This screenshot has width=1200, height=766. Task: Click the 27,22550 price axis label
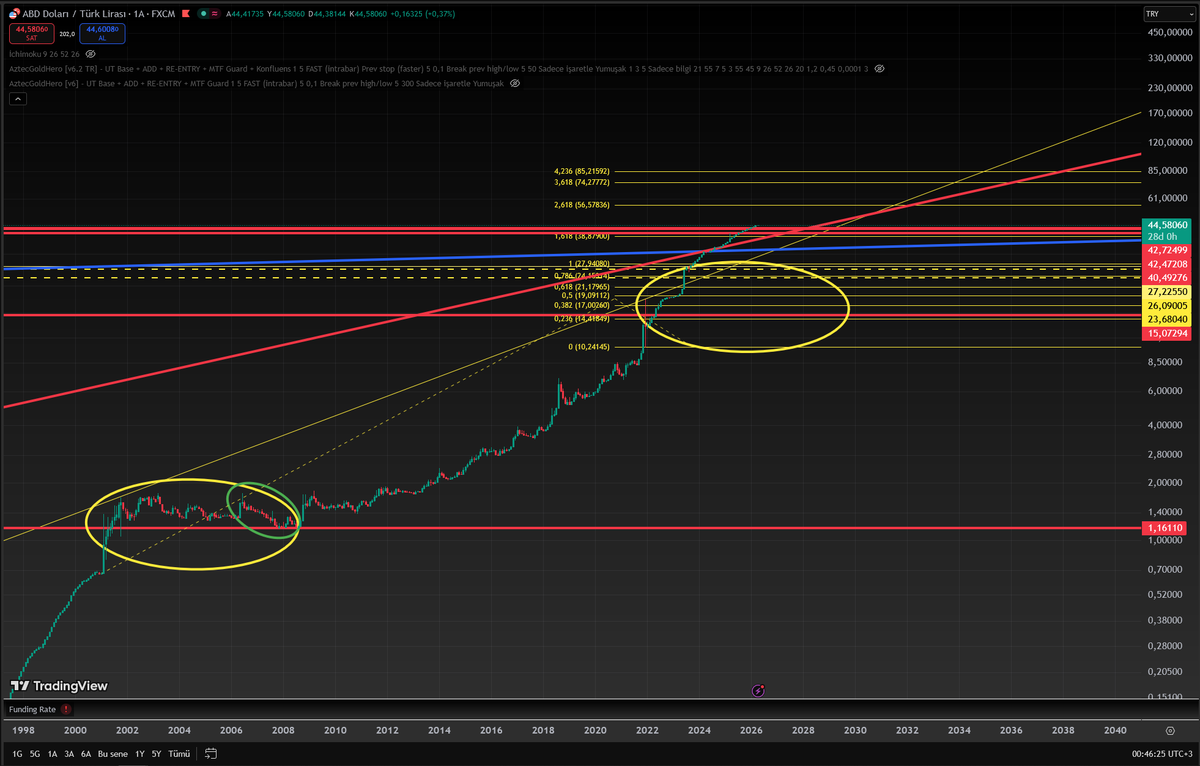point(1167,291)
